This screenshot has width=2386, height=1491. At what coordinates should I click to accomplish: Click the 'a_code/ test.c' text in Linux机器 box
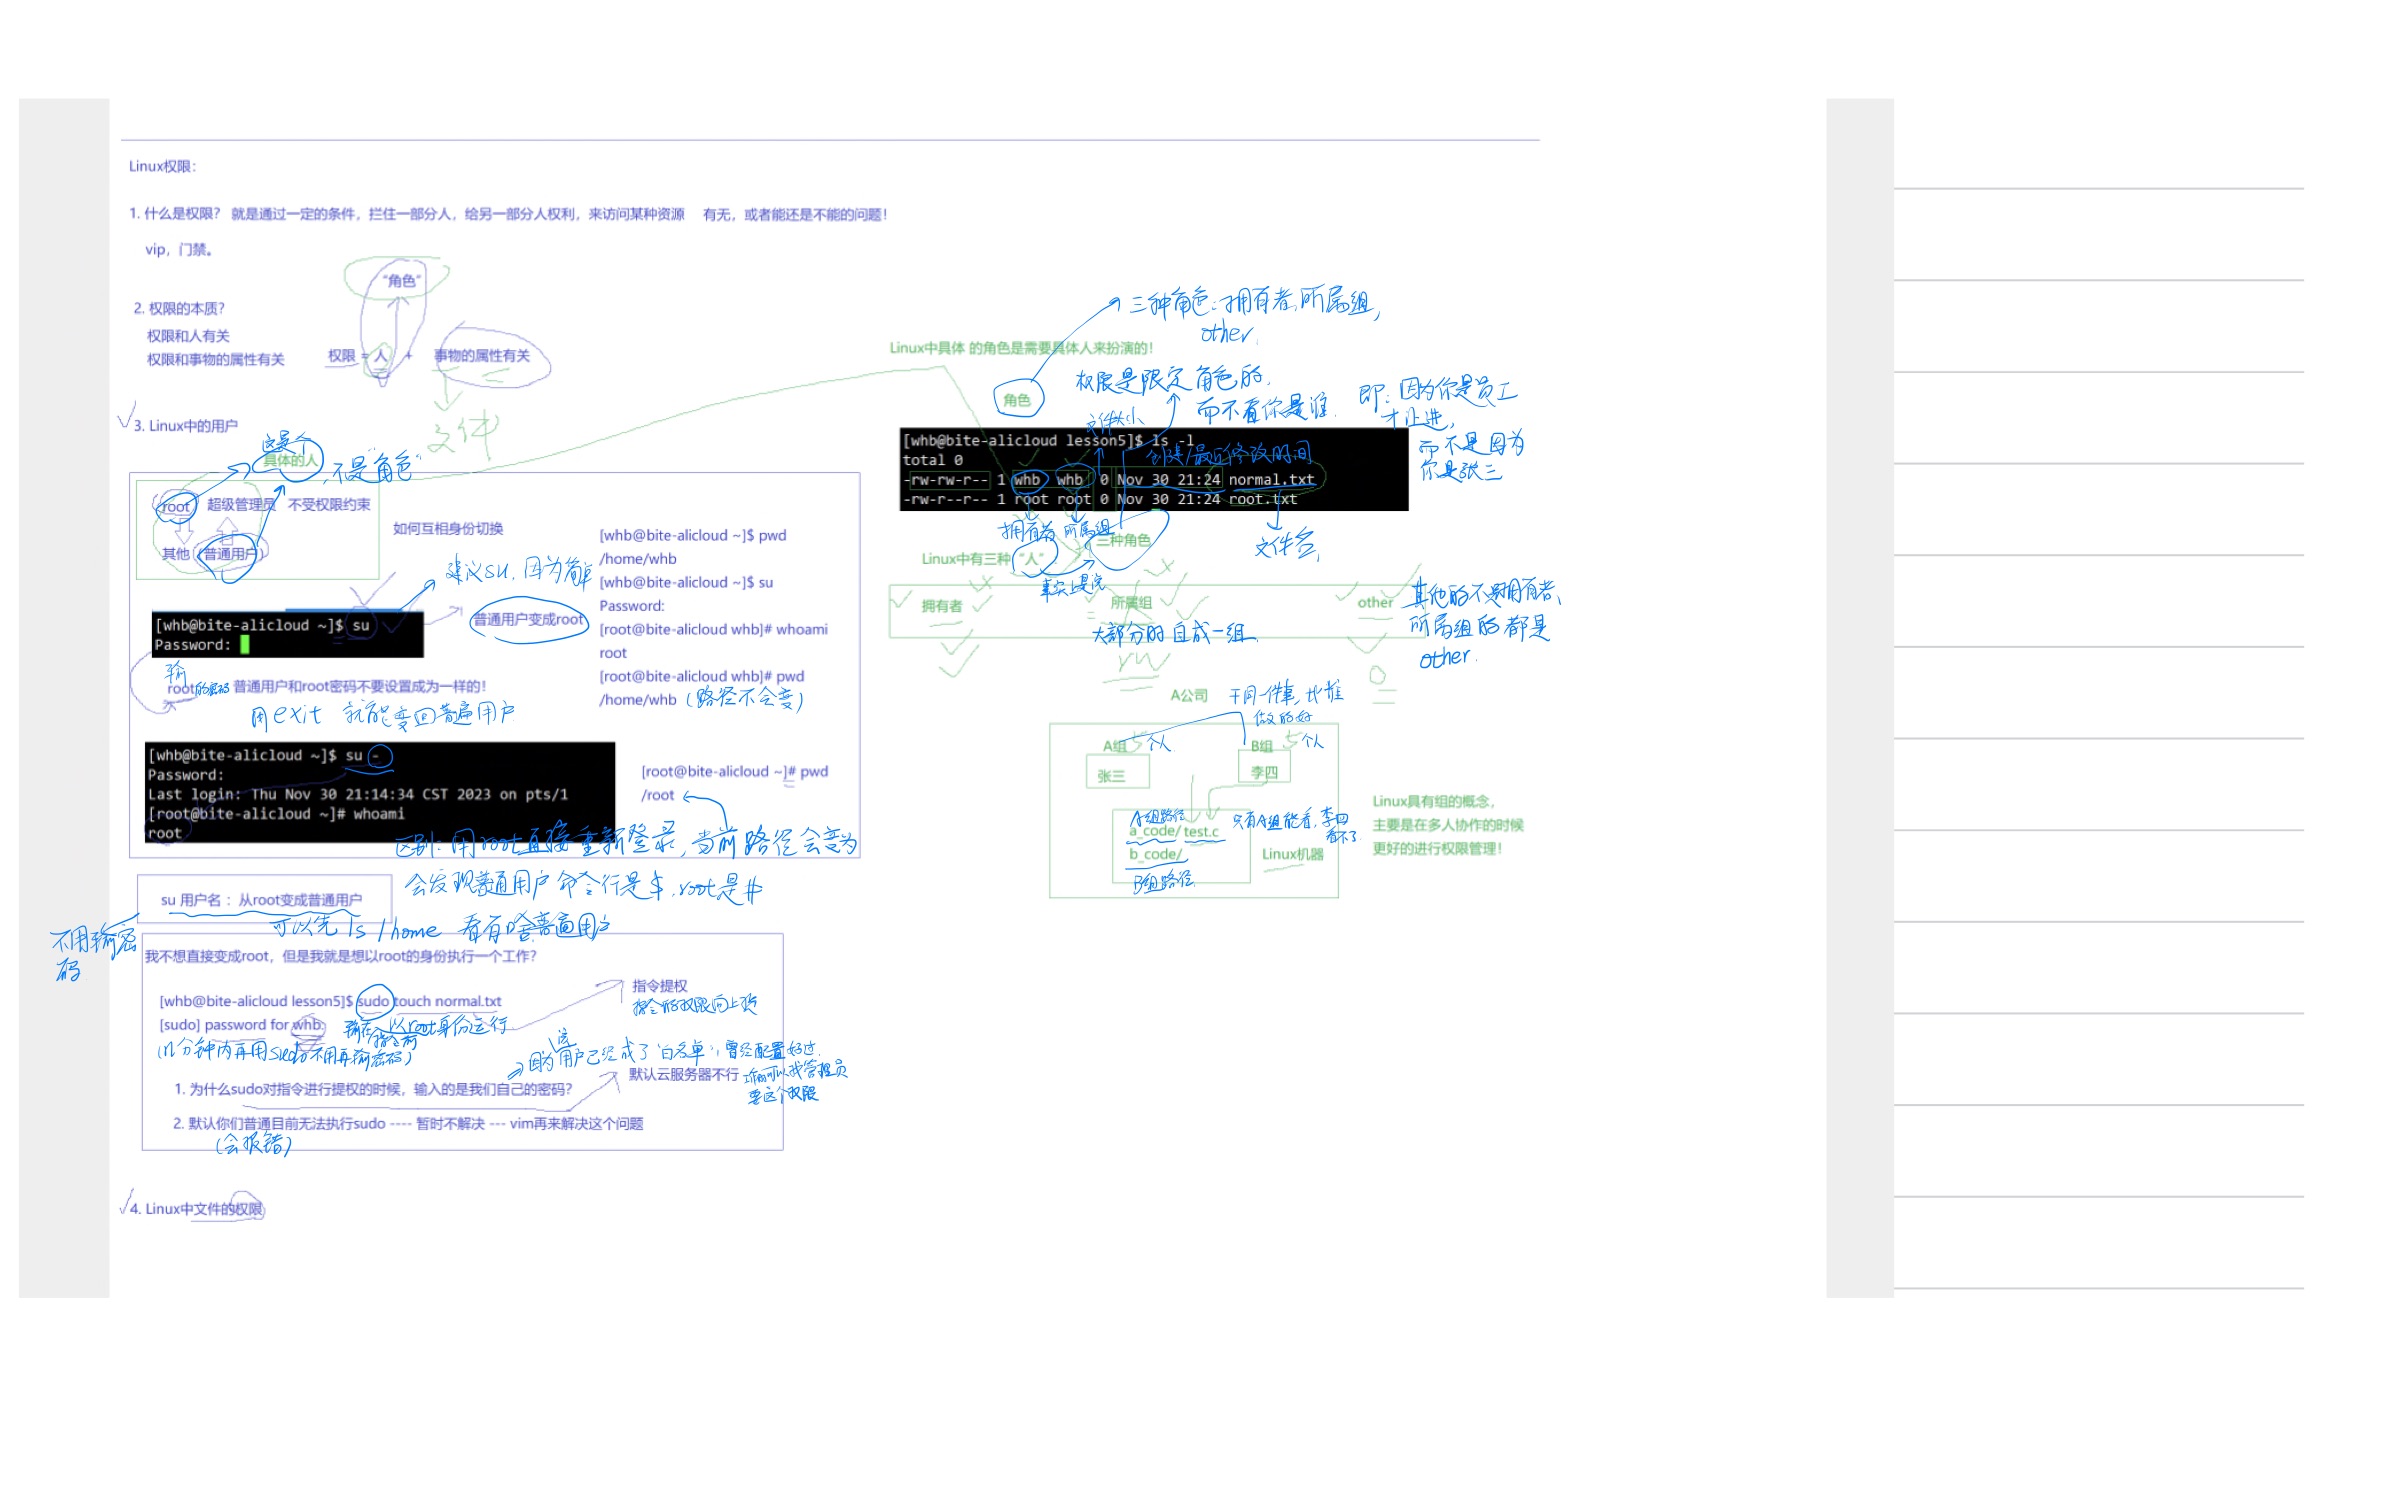1174,831
